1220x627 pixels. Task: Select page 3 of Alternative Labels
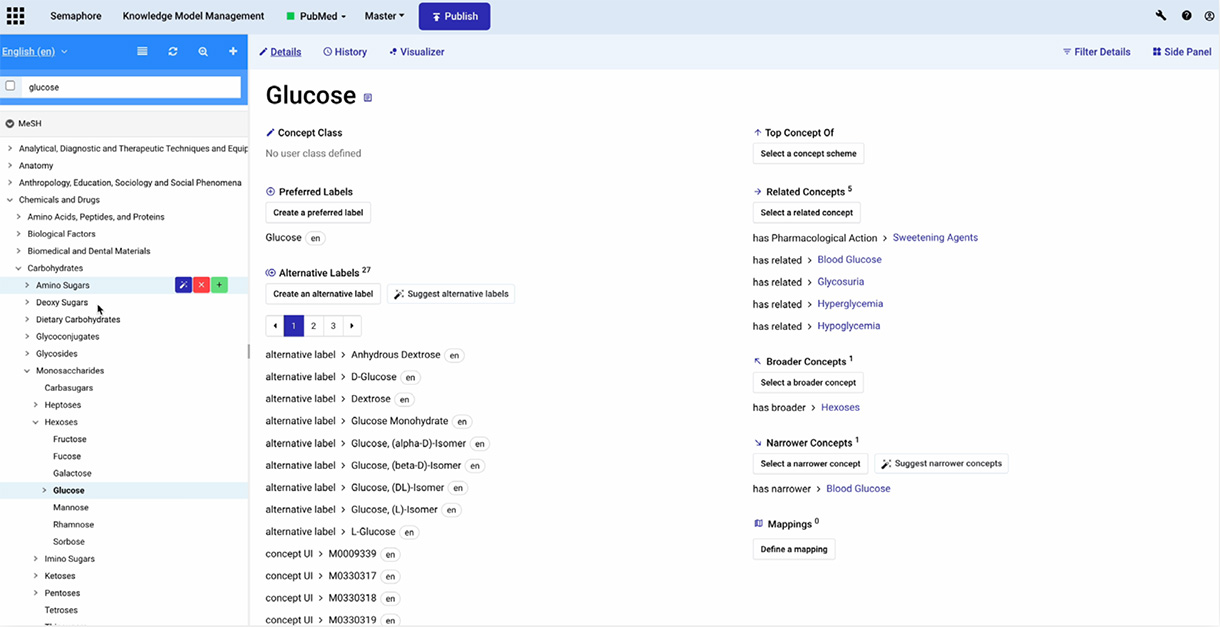(332, 325)
